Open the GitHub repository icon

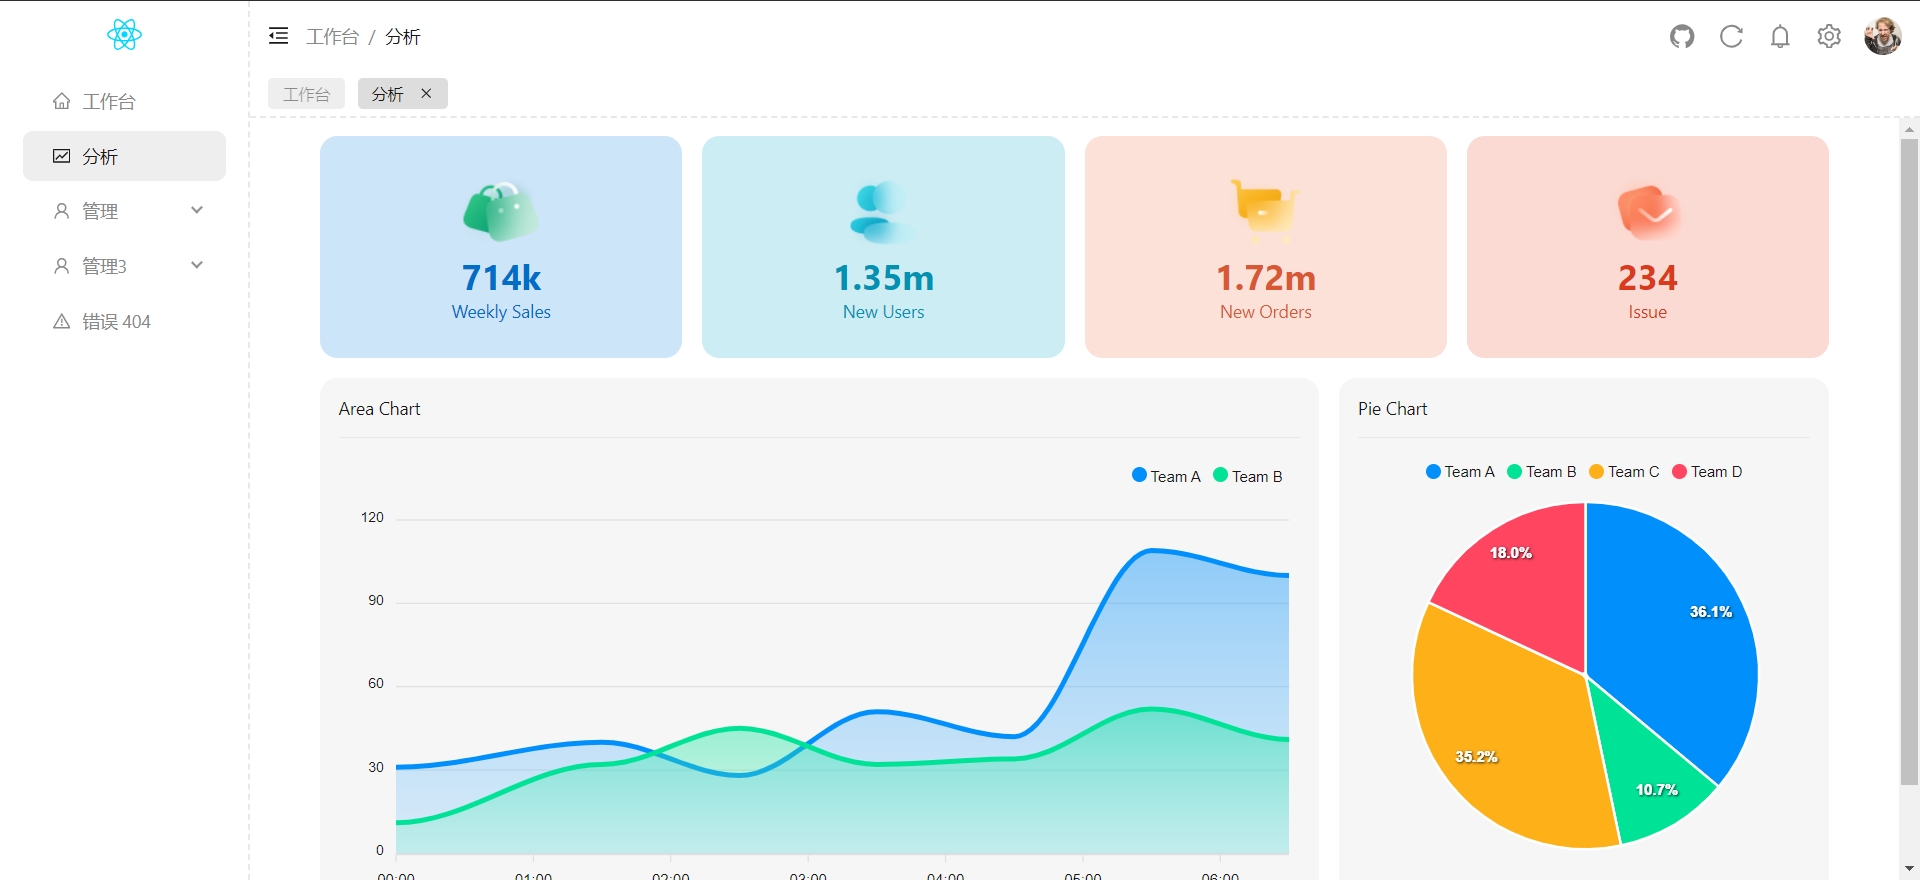[1682, 37]
